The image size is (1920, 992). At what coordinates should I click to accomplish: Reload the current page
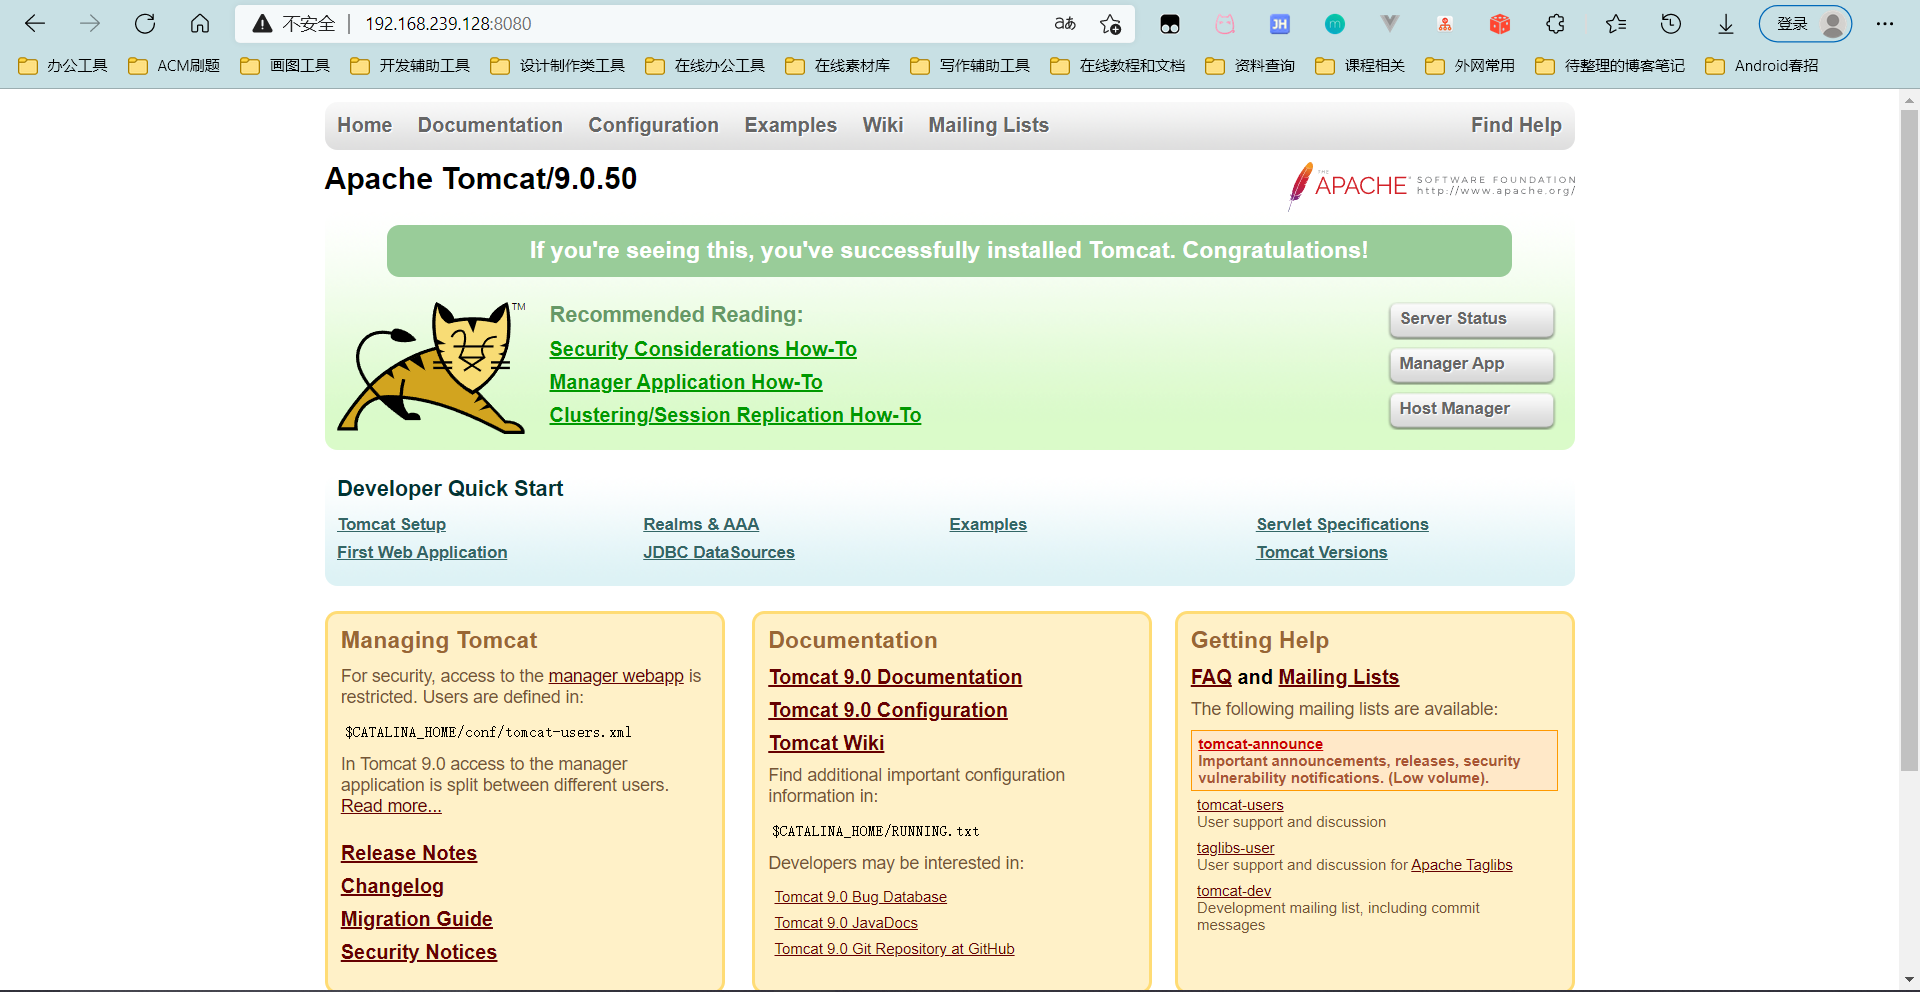coord(145,24)
